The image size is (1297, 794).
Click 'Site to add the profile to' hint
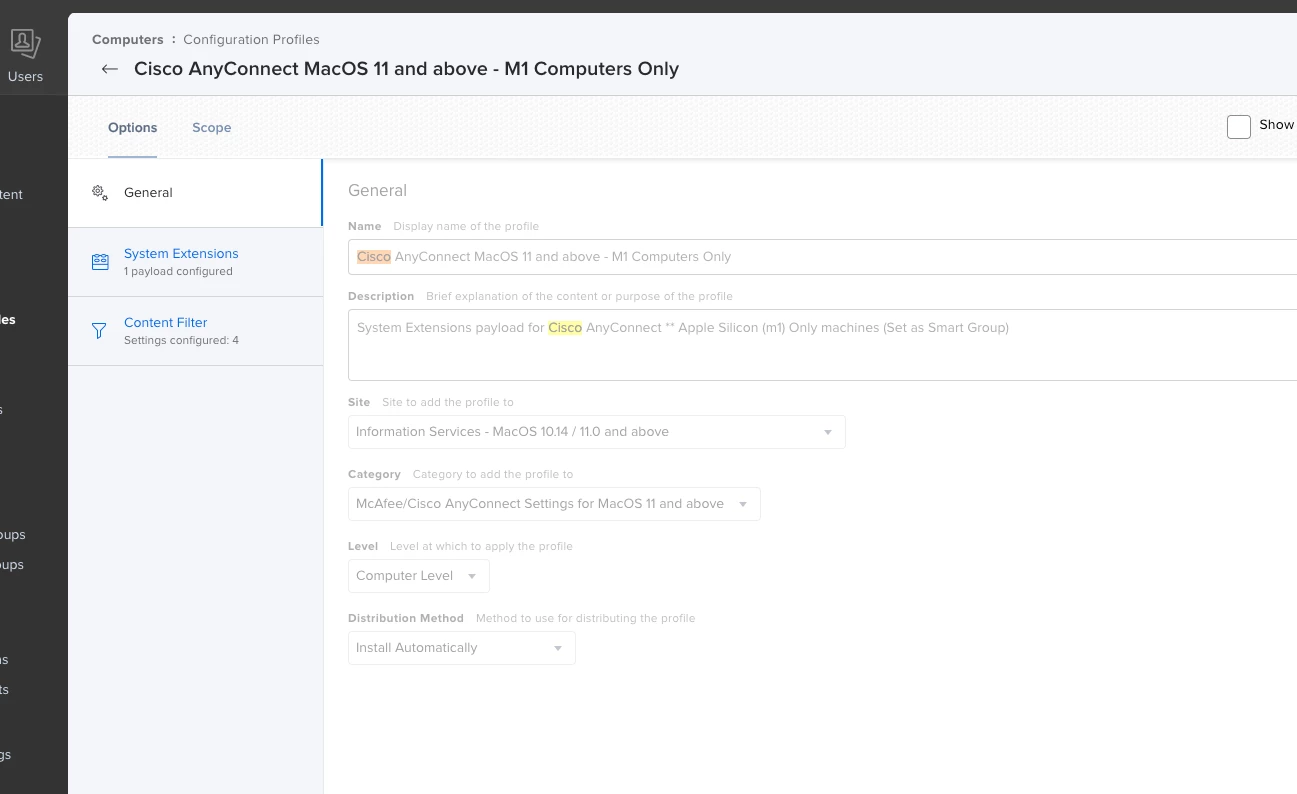point(448,402)
